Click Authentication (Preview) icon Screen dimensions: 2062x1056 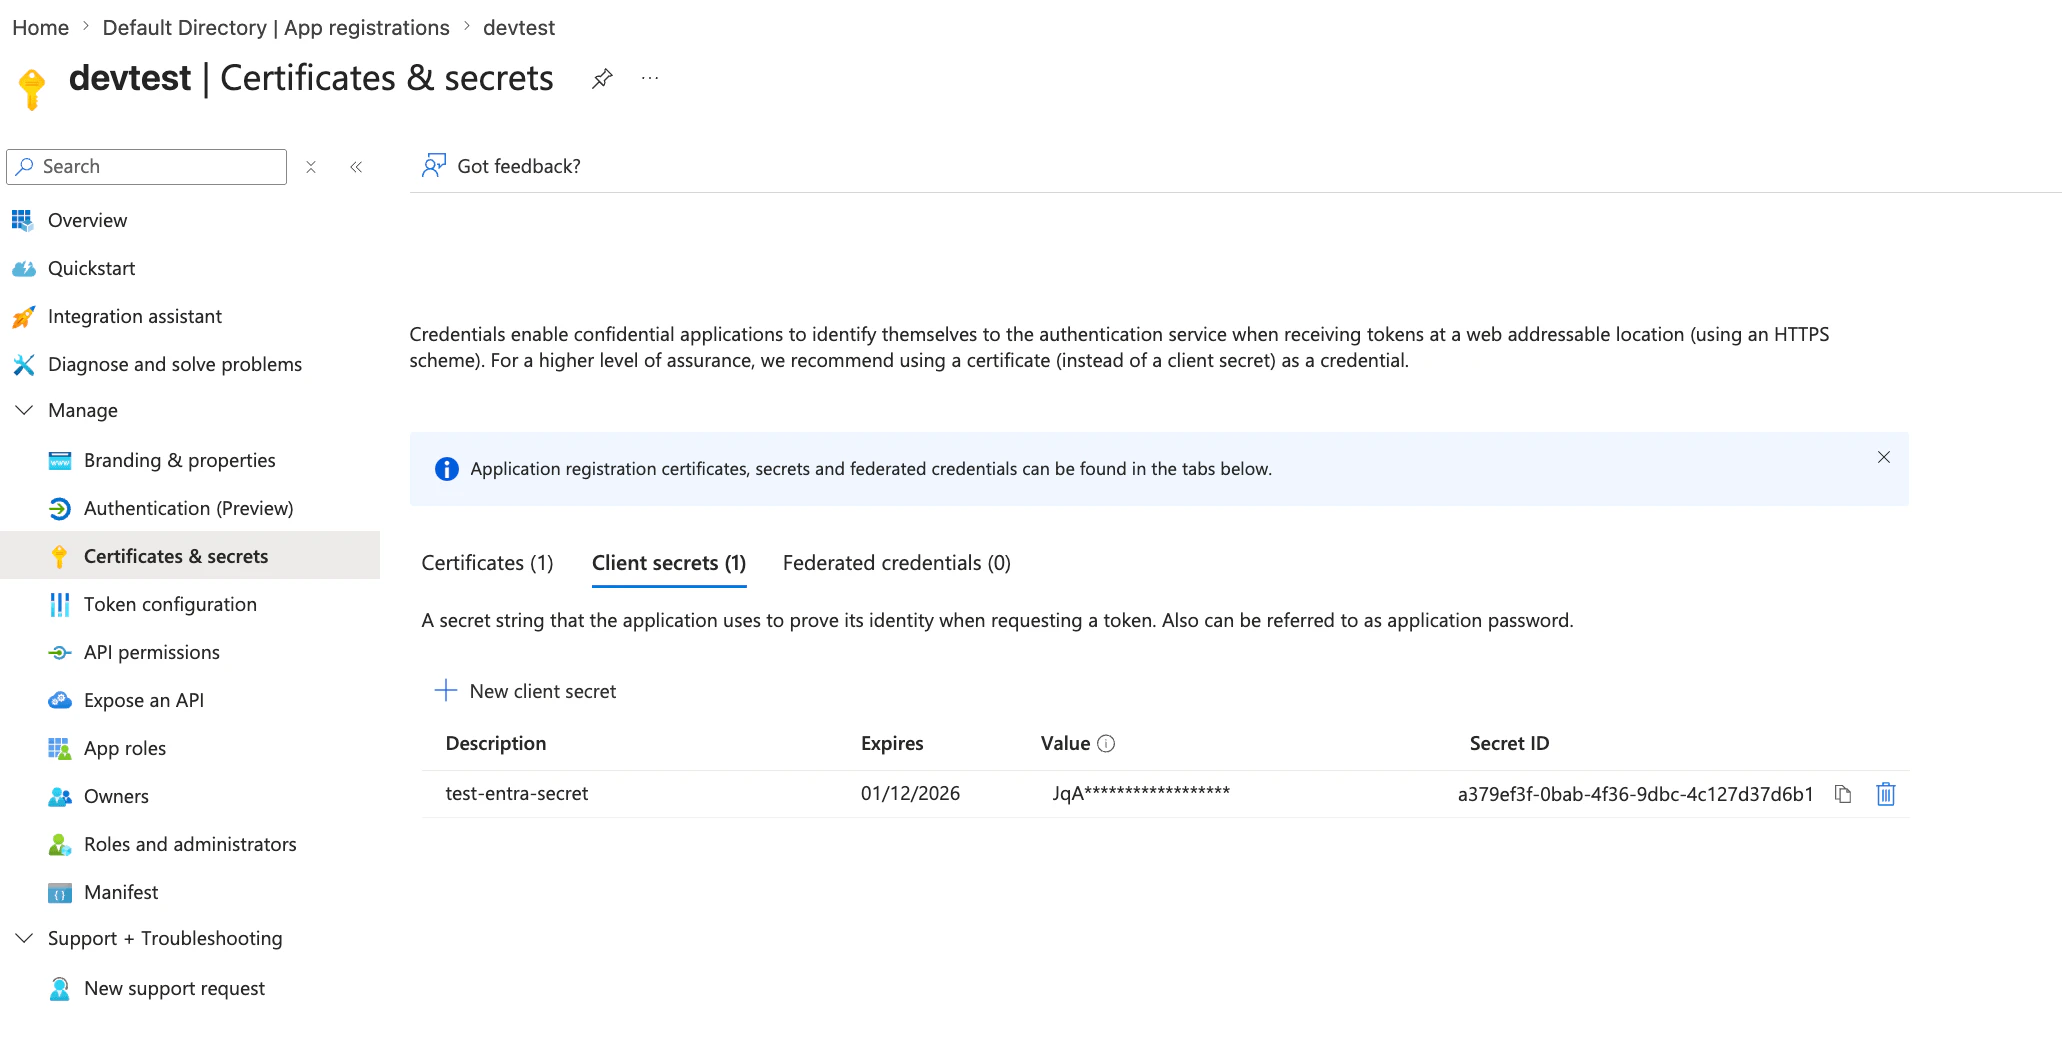pos(60,508)
